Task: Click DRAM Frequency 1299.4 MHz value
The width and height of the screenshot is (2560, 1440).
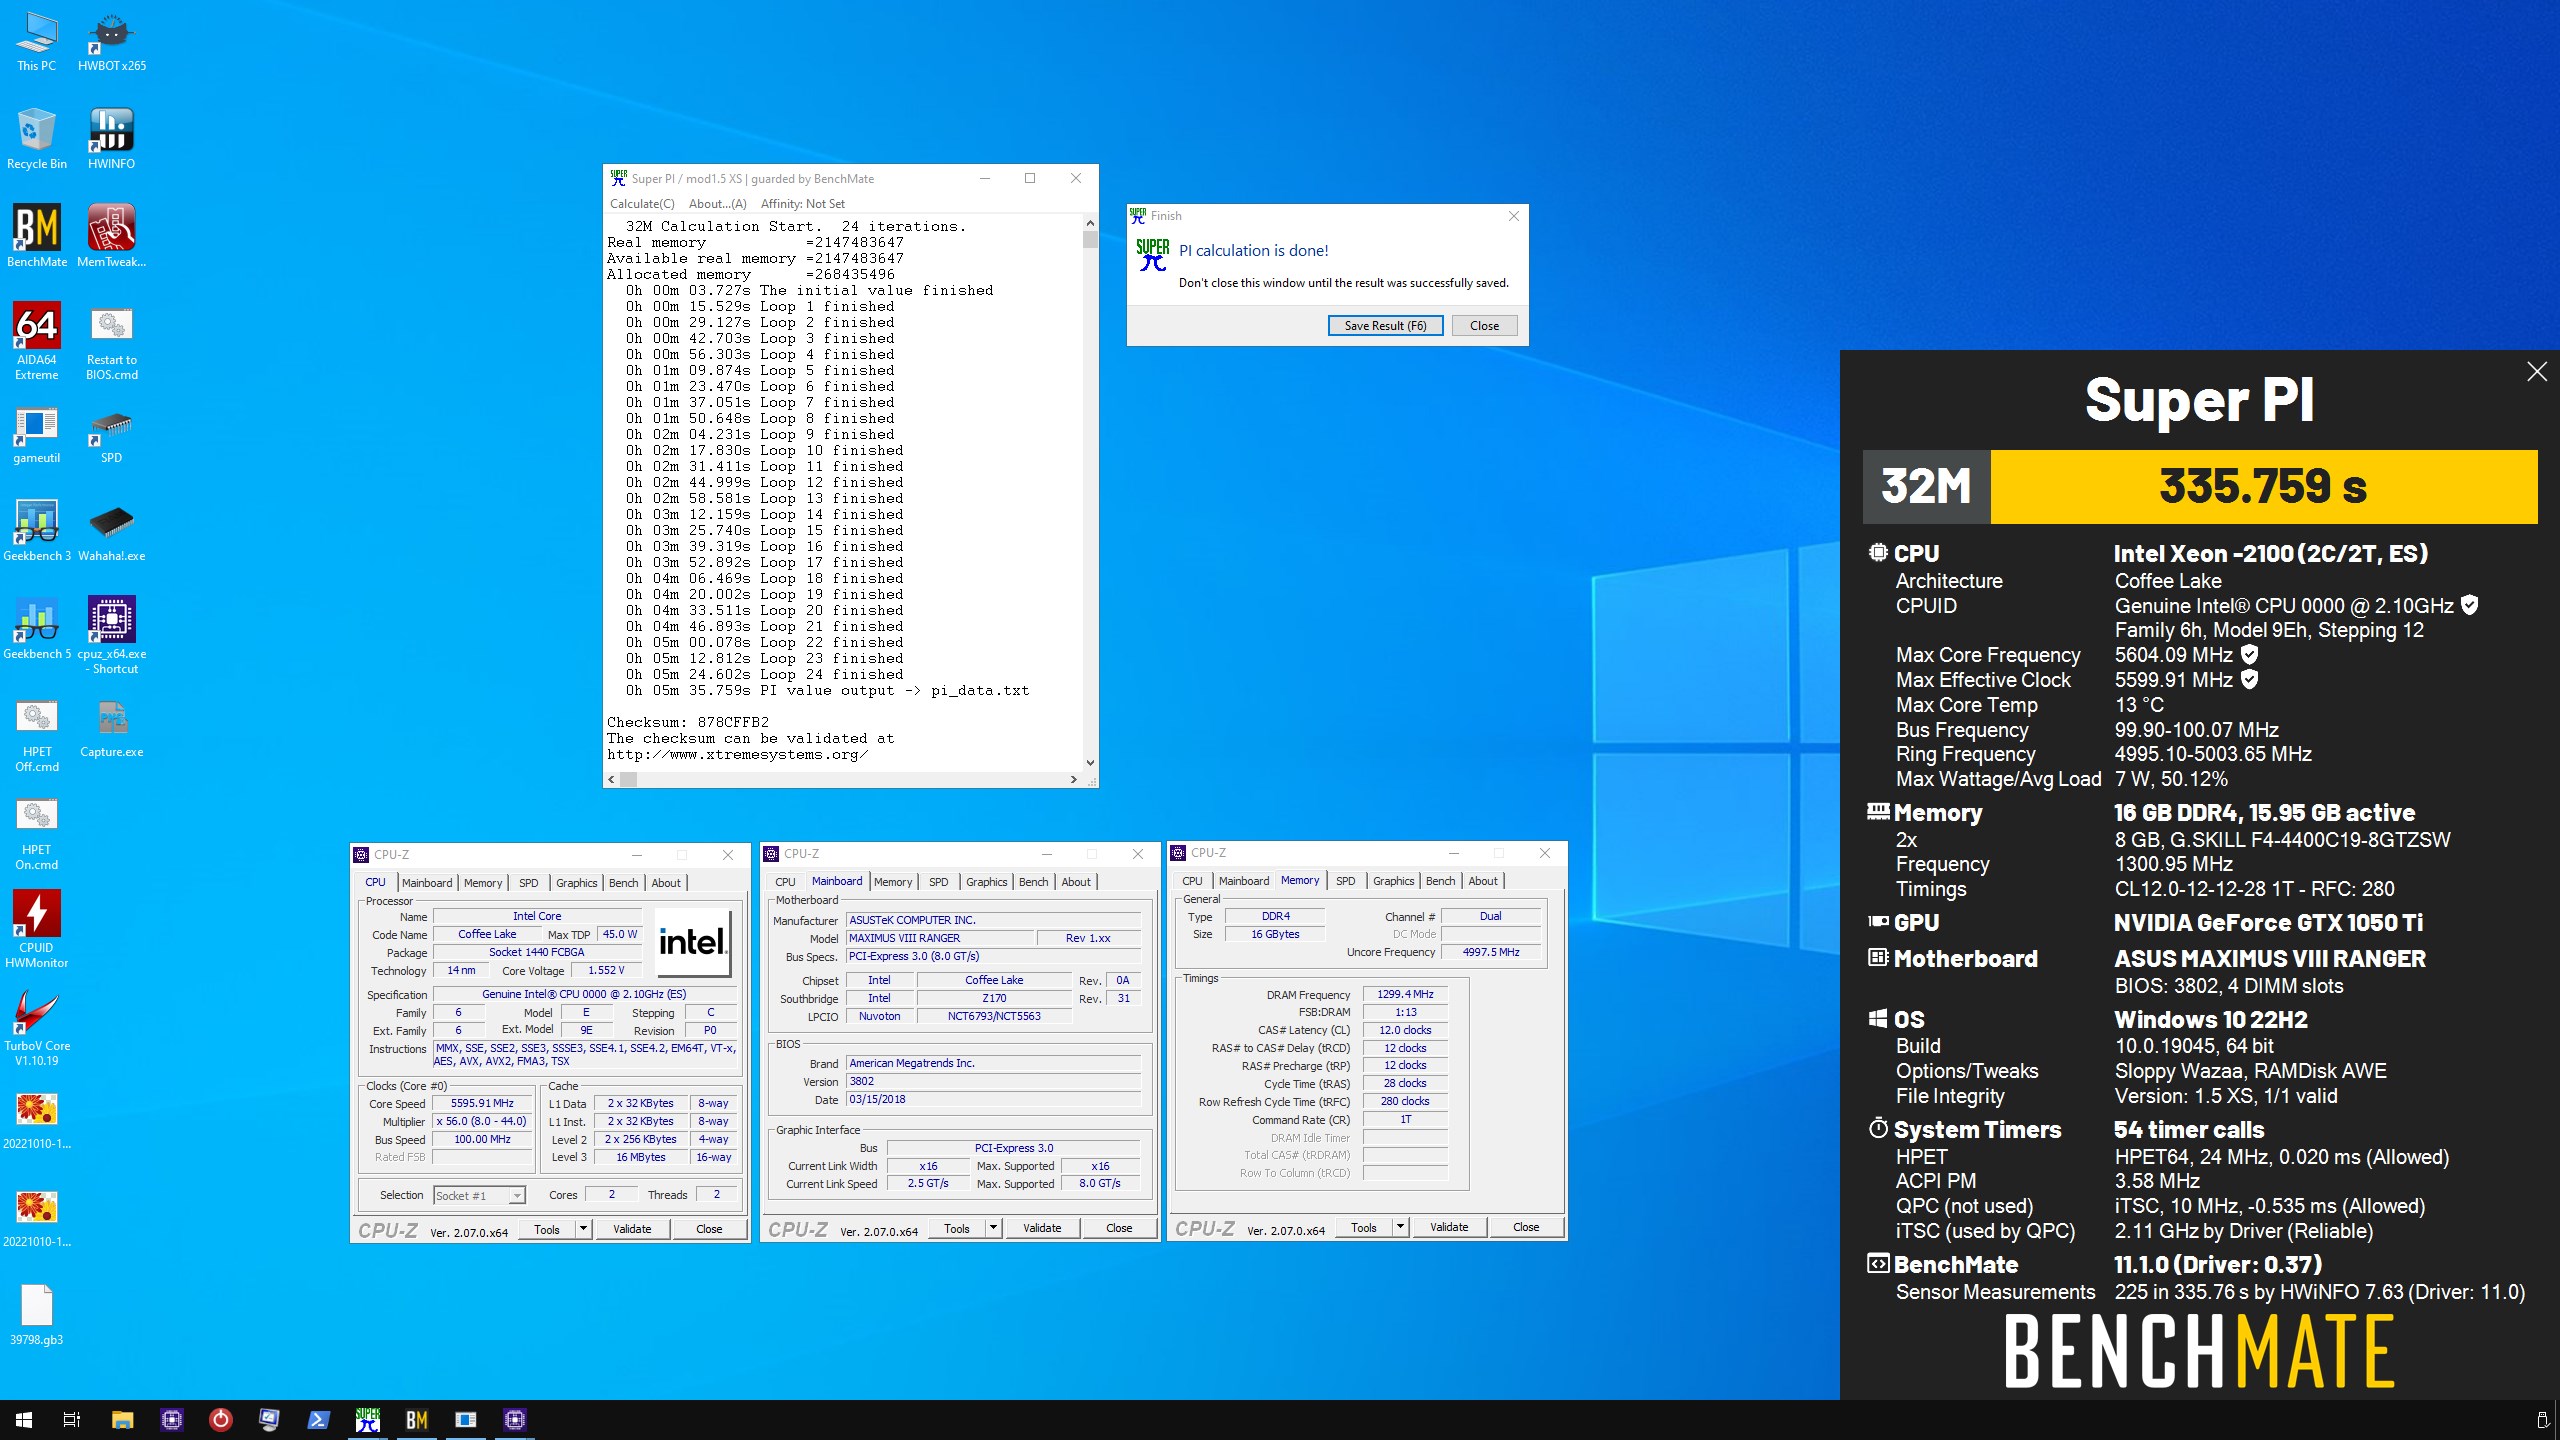Action: click(1405, 995)
